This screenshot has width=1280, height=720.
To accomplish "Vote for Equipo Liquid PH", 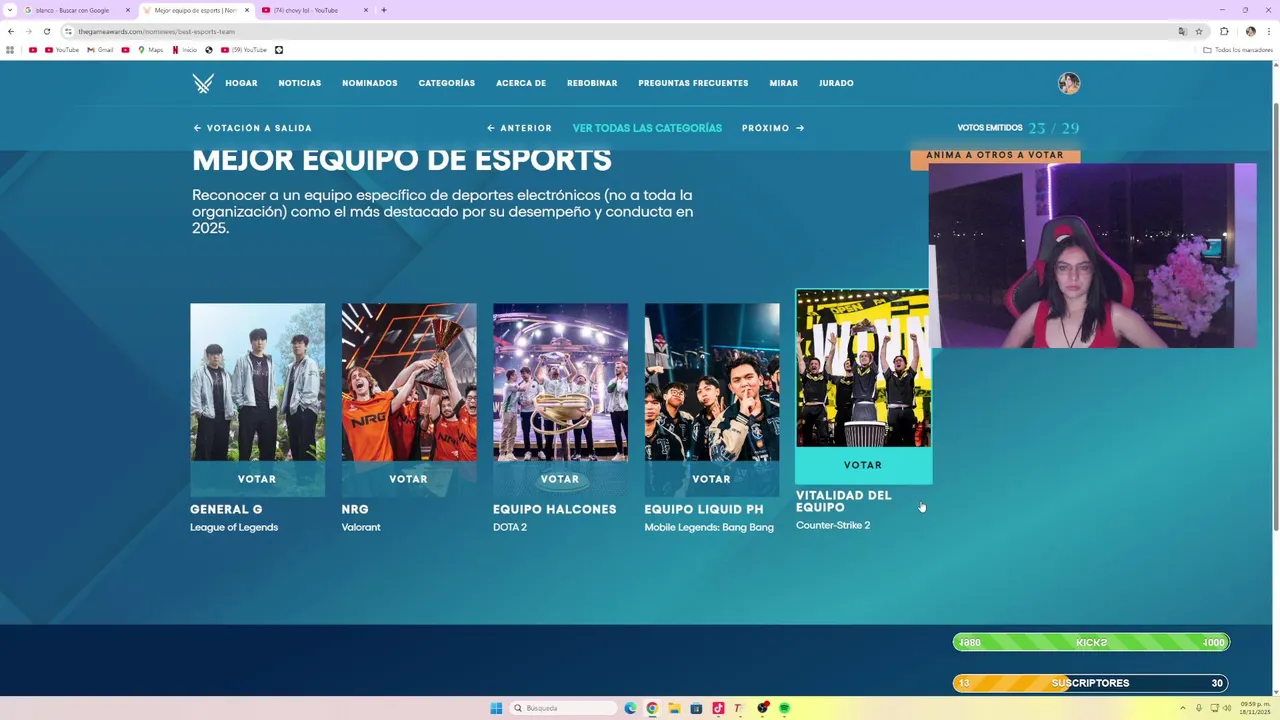I will (x=711, y=479).
